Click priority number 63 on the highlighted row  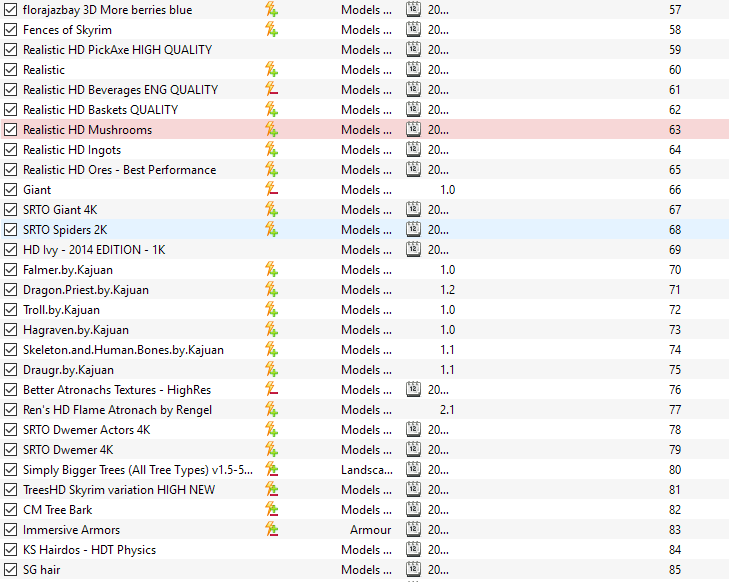tap(675, 130)
